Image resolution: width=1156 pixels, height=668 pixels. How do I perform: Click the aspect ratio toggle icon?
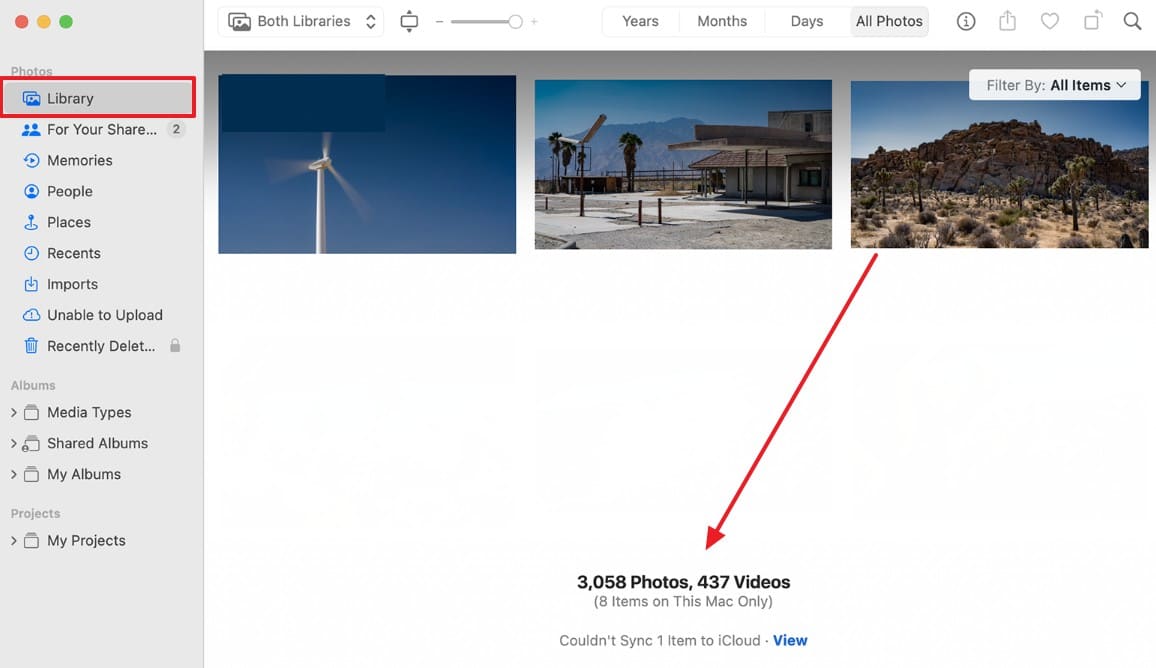point(409,21)
